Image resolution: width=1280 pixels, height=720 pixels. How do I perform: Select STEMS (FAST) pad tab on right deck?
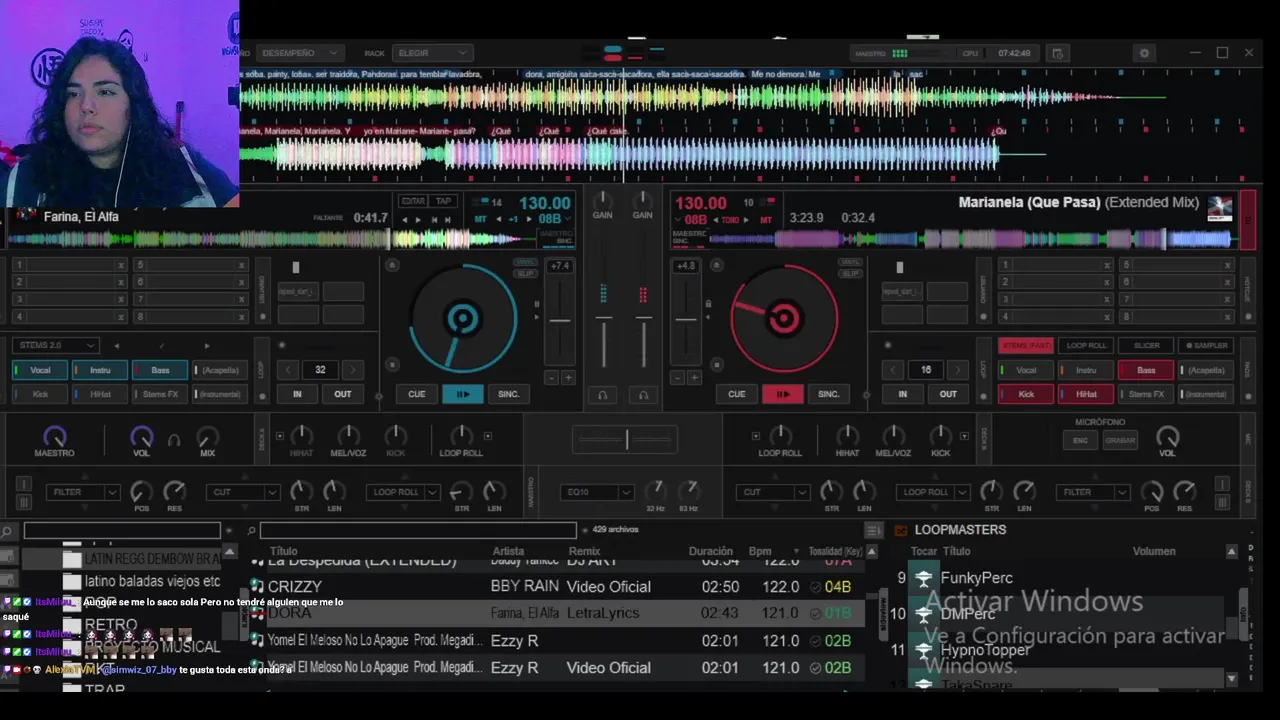coord(1026,345)
